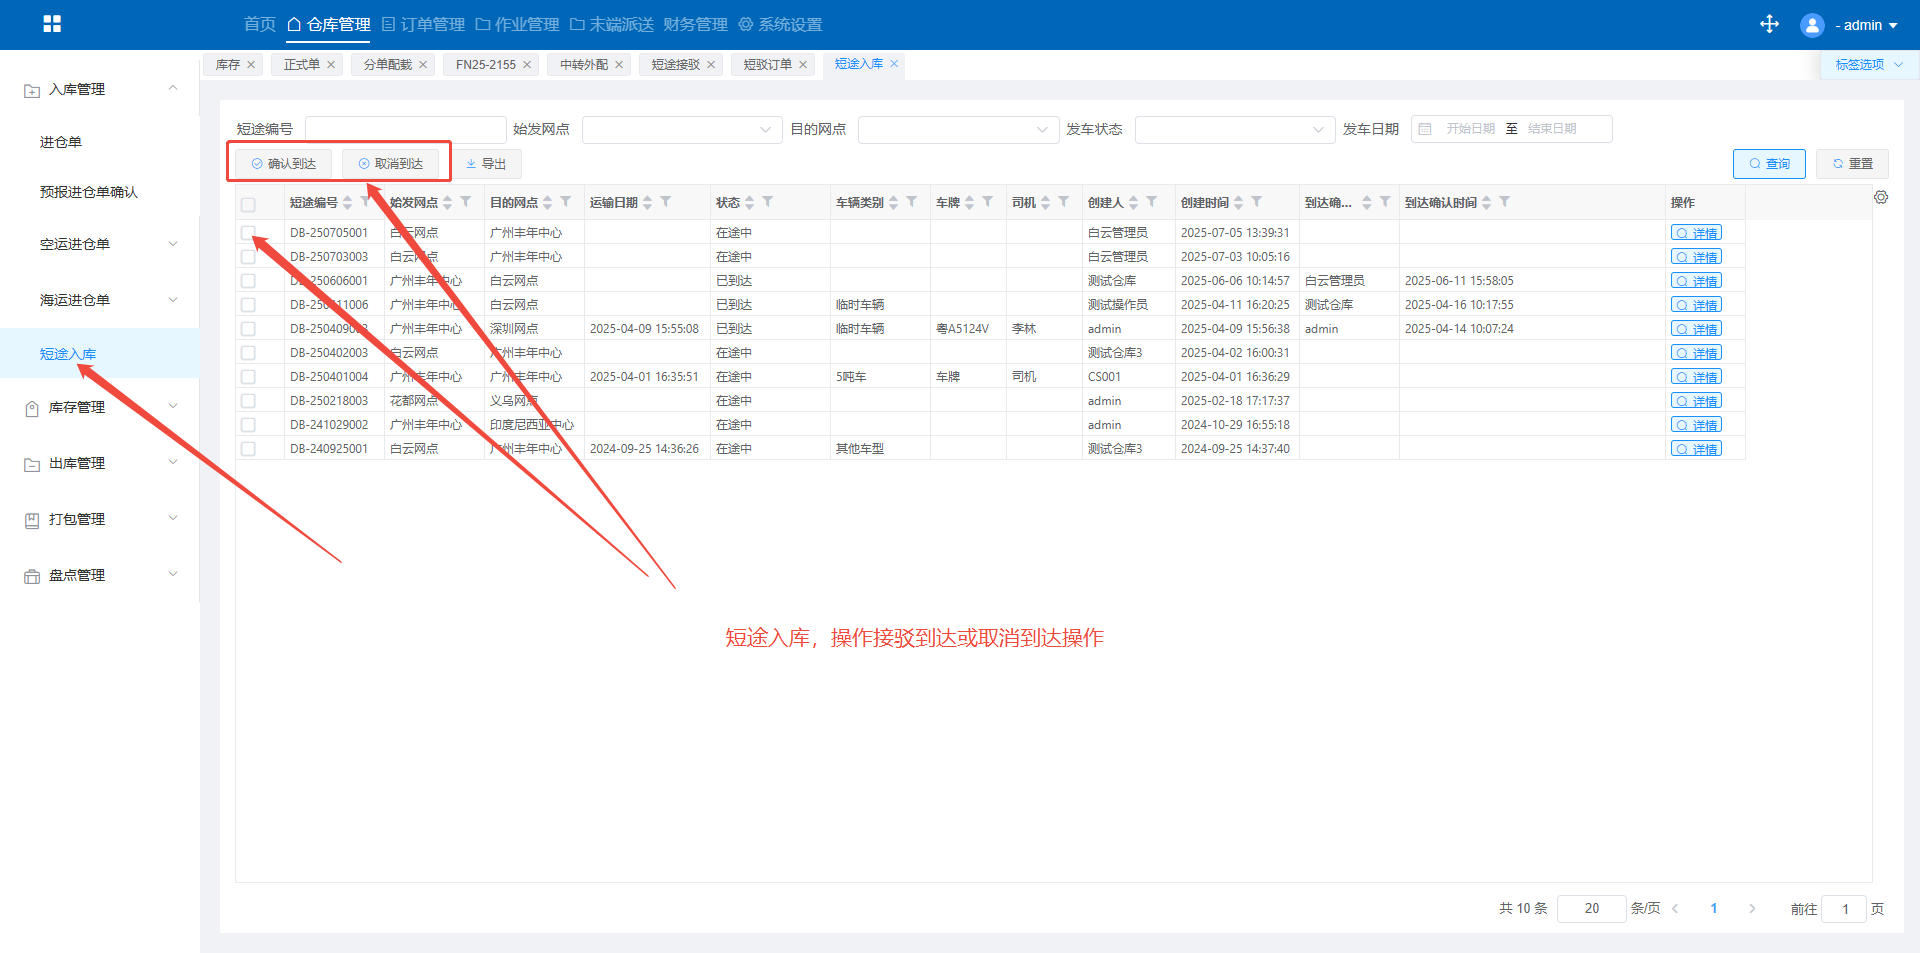
Task: Expand 库存管理 sidebar menu
Action: tap(100, 407)
